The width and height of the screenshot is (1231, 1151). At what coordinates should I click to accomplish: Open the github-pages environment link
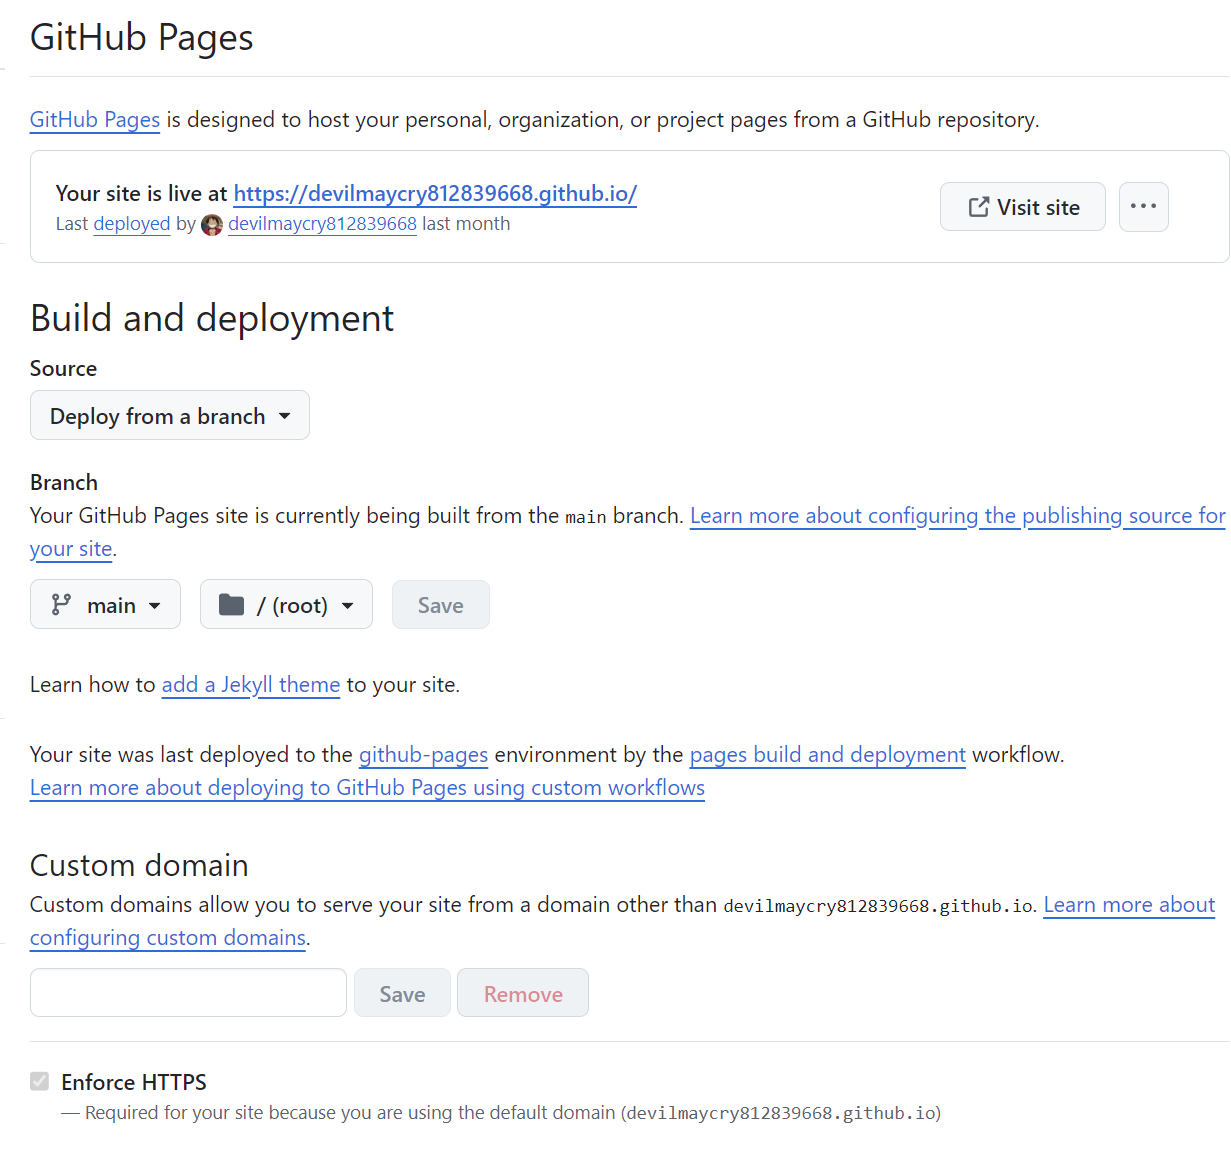click(x=423, y=755)
